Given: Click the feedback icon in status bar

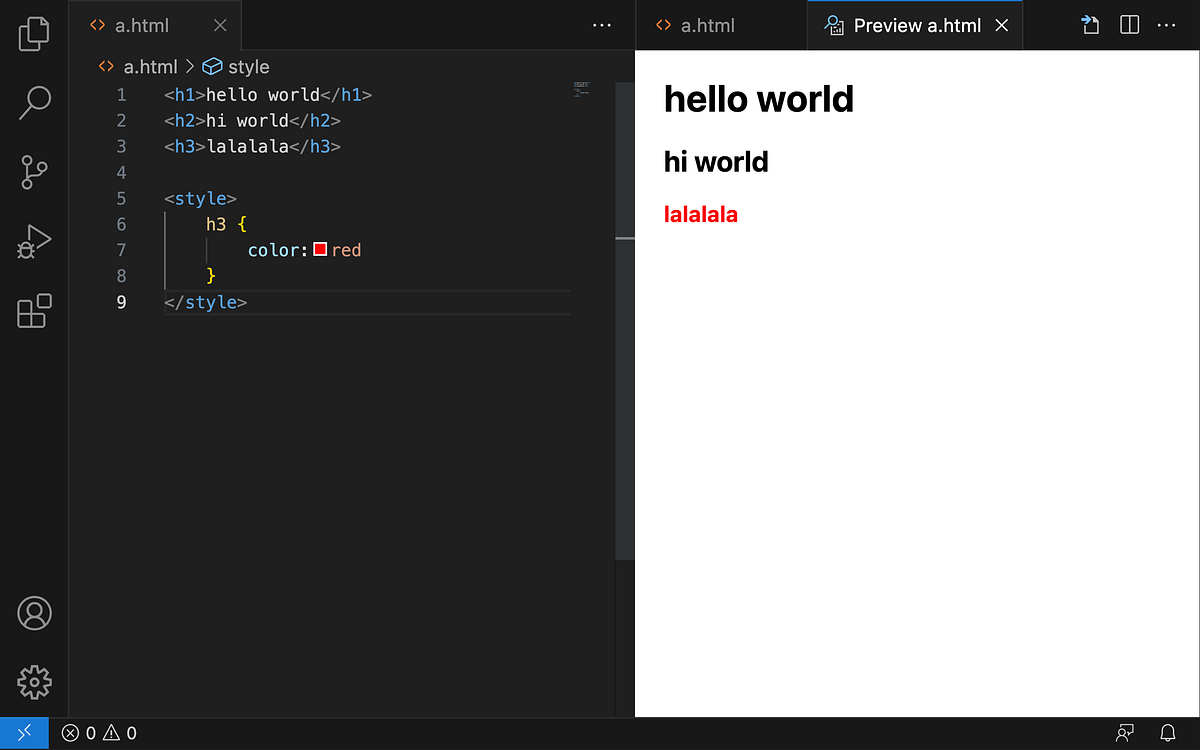Looking at the screenshot, I should [x=1125, y=733].
